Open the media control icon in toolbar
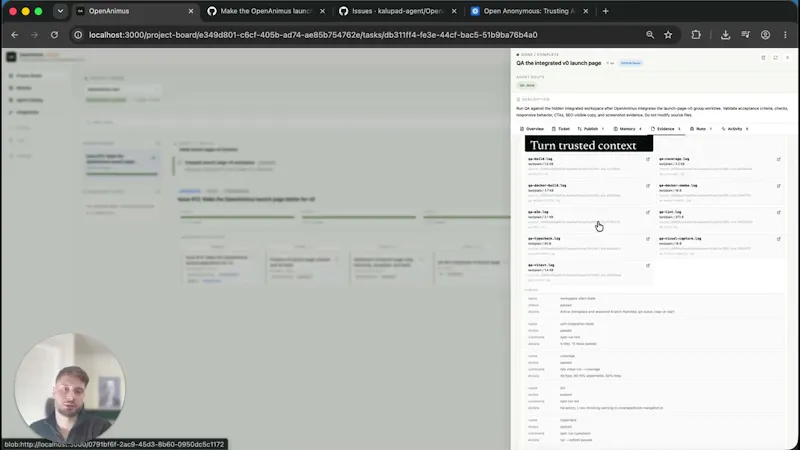Screen dimensions: 800x450 click(x=745, y=35)
